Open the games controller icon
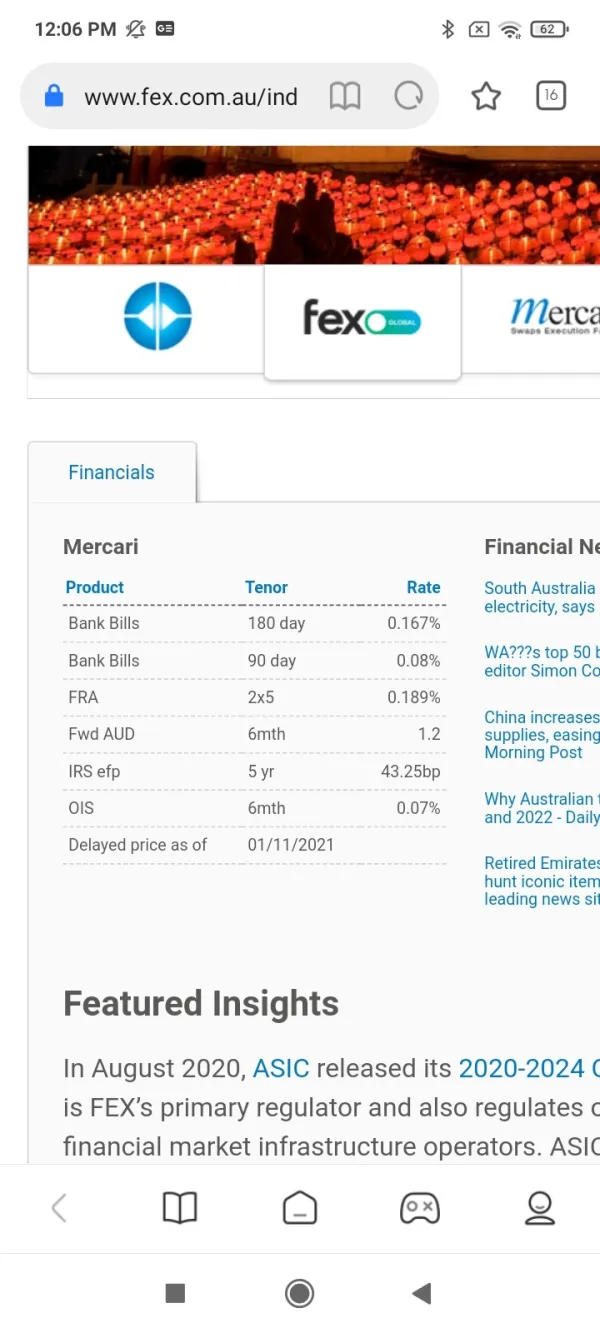The image size is (600, 1333). tap(419, 1208)
